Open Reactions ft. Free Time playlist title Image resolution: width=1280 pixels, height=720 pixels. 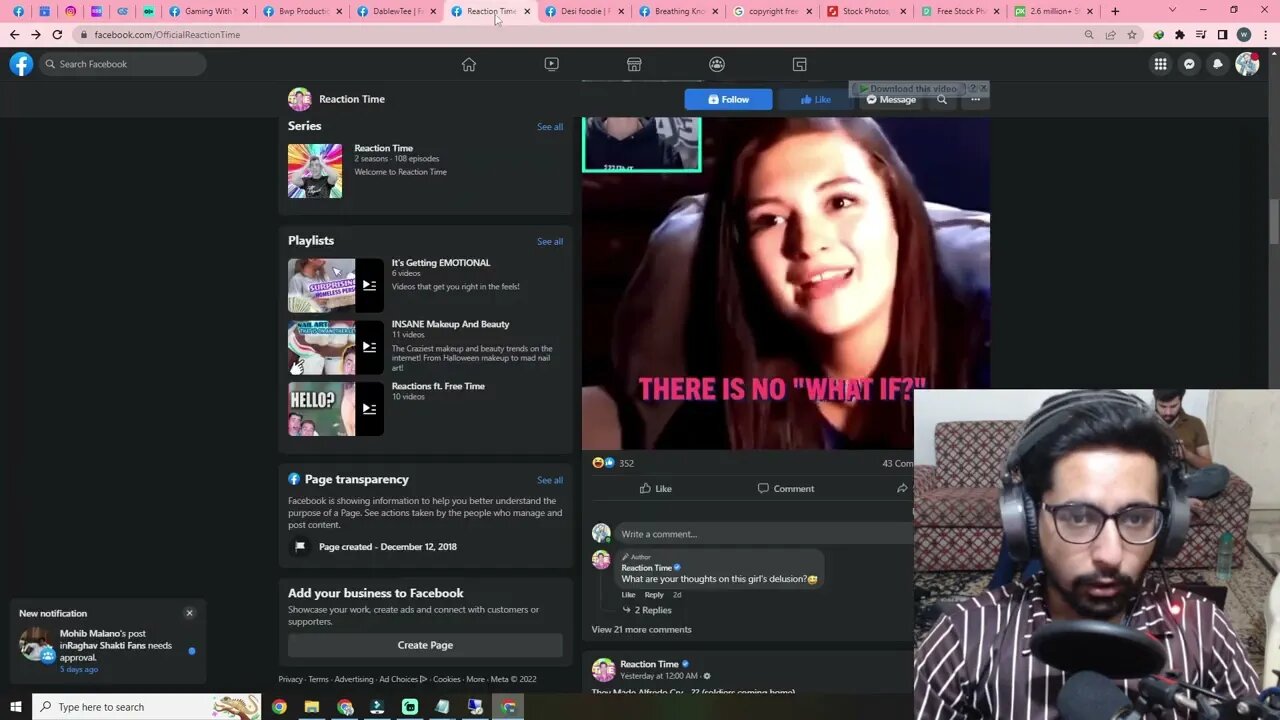438,386
